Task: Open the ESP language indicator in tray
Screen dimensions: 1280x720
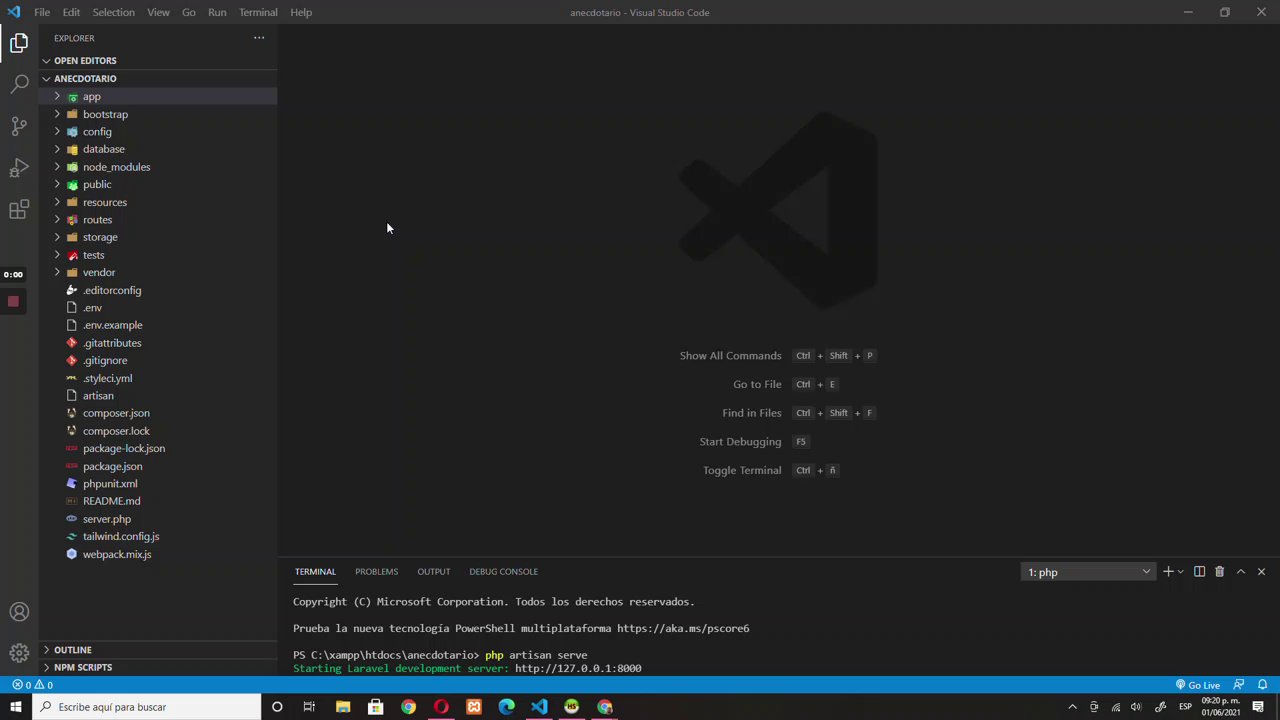Action: pos(1185,707)
